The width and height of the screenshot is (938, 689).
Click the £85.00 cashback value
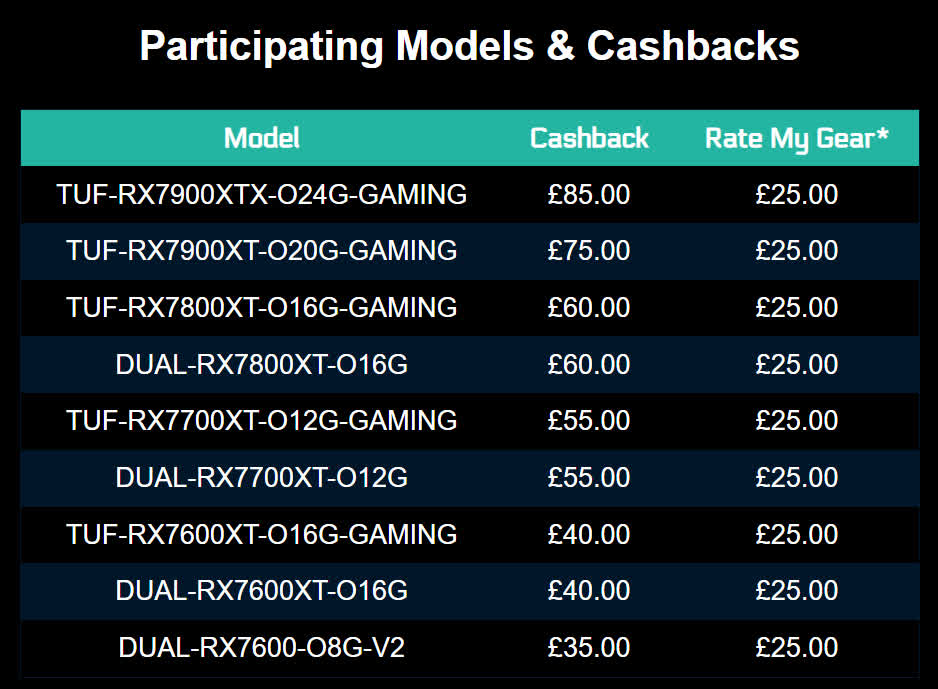click(589, 195)
